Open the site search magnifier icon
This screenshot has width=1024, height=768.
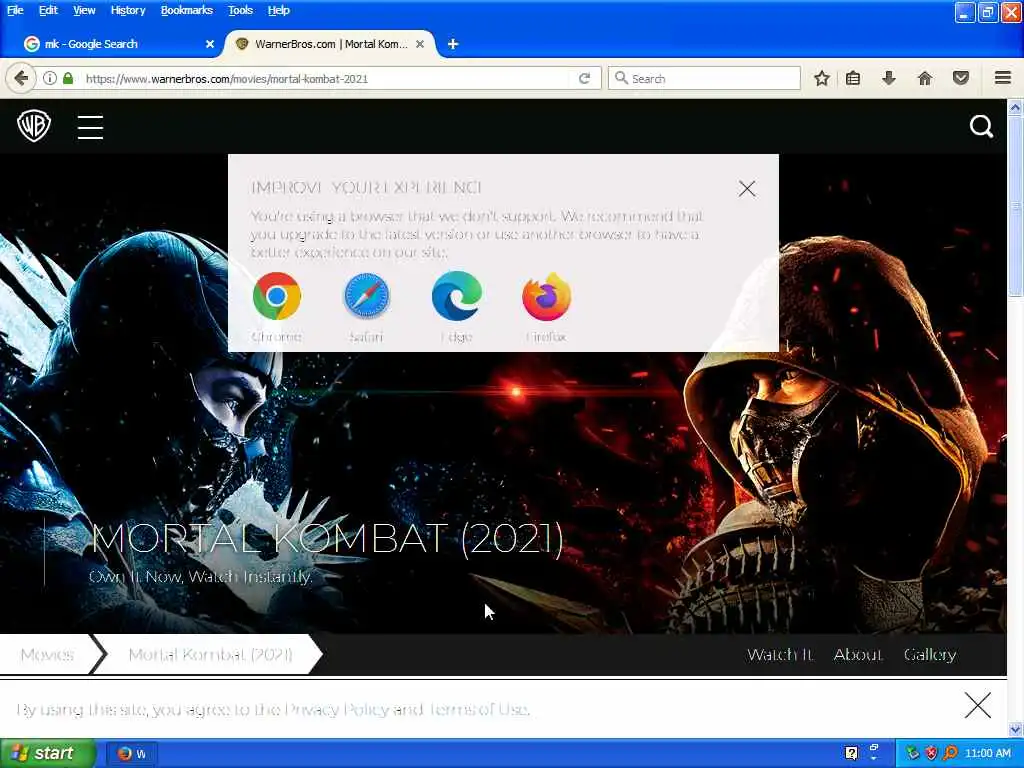pyautogui.click(x=981, y=126)
